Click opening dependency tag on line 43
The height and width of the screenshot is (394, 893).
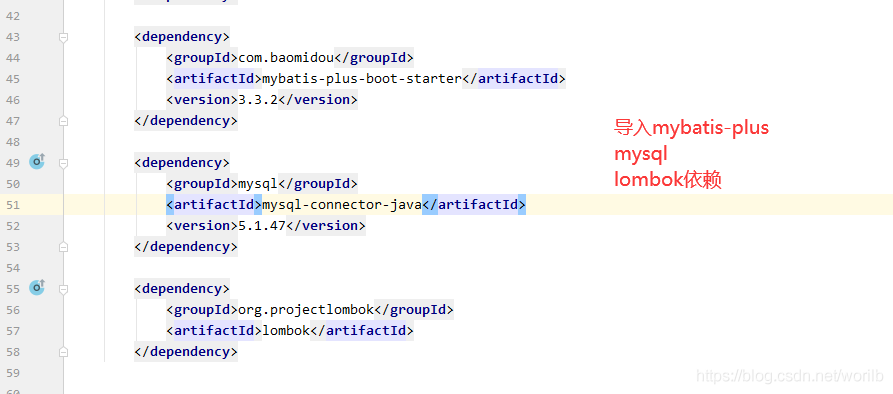pyautogui.click(x=182, y=36)
